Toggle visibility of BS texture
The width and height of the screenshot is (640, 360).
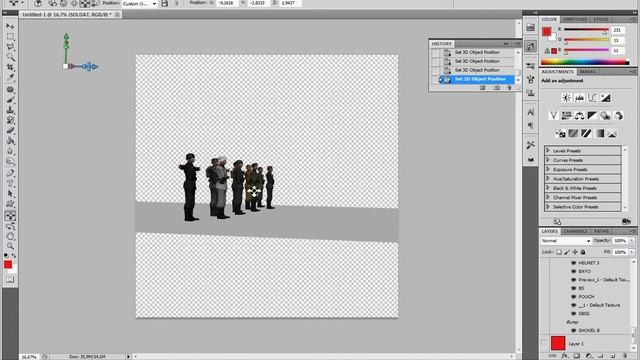coord(573,289)
